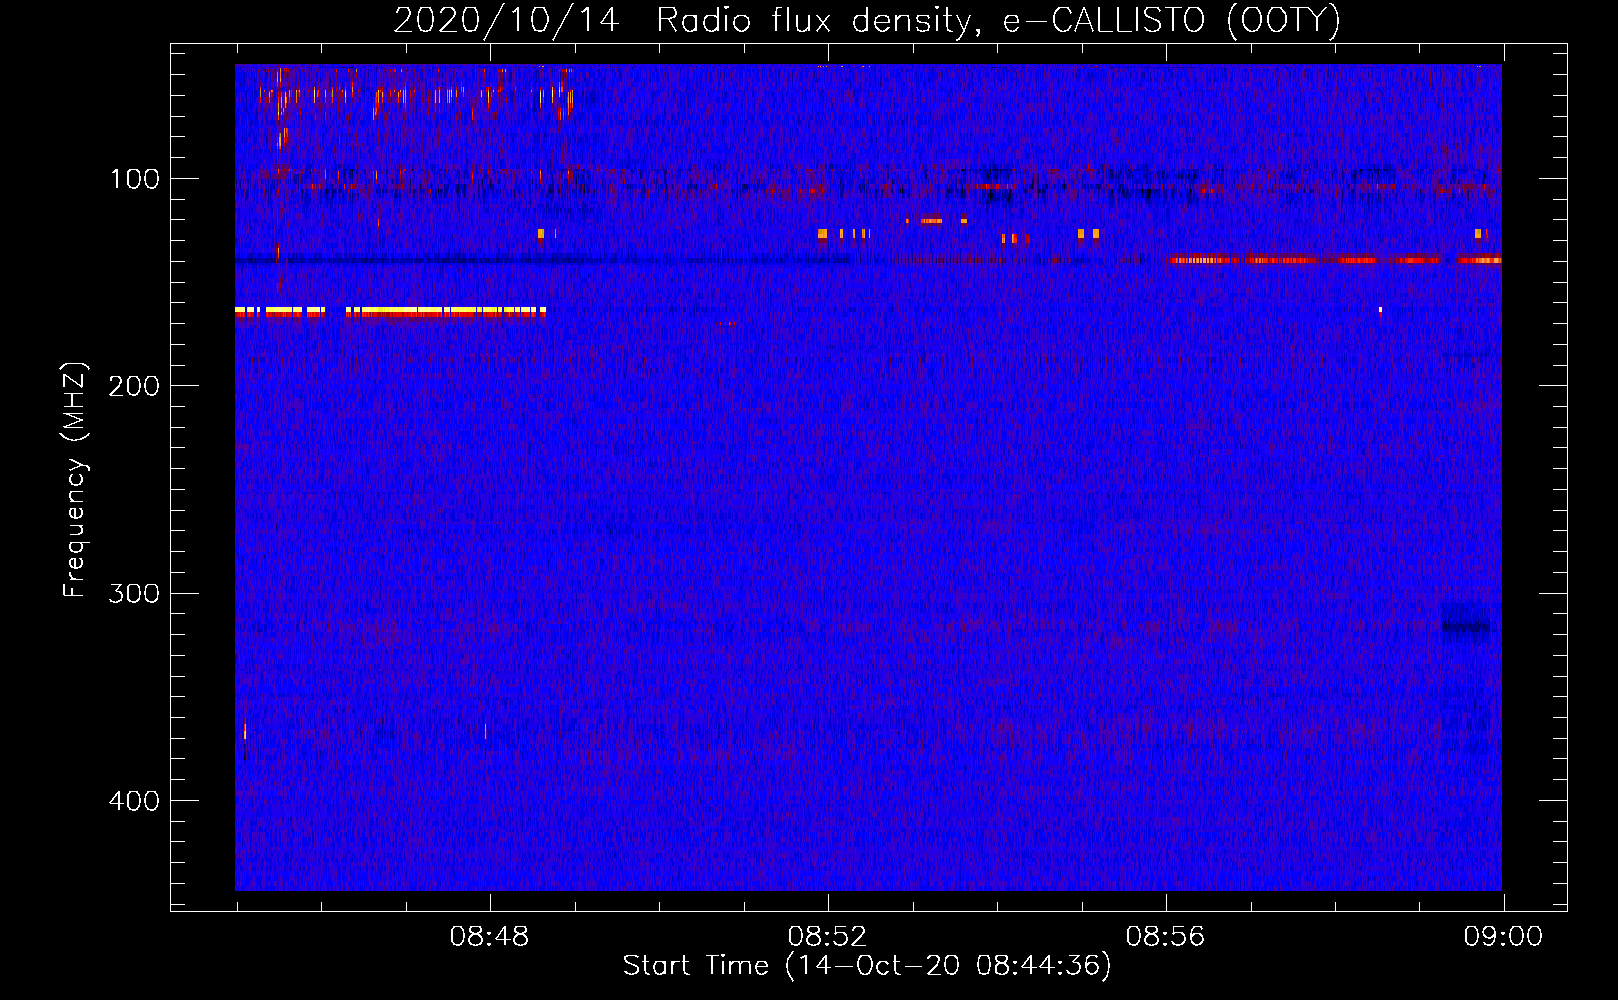Click the 'Frequency (MHZ)' axis label
The height and width of the screenshot is (1000, 1618).
[75, 480]
